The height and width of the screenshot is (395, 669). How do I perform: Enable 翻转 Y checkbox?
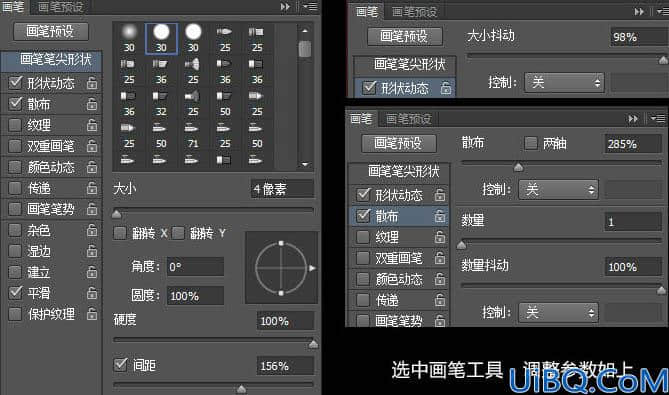(x=178, y=233)
